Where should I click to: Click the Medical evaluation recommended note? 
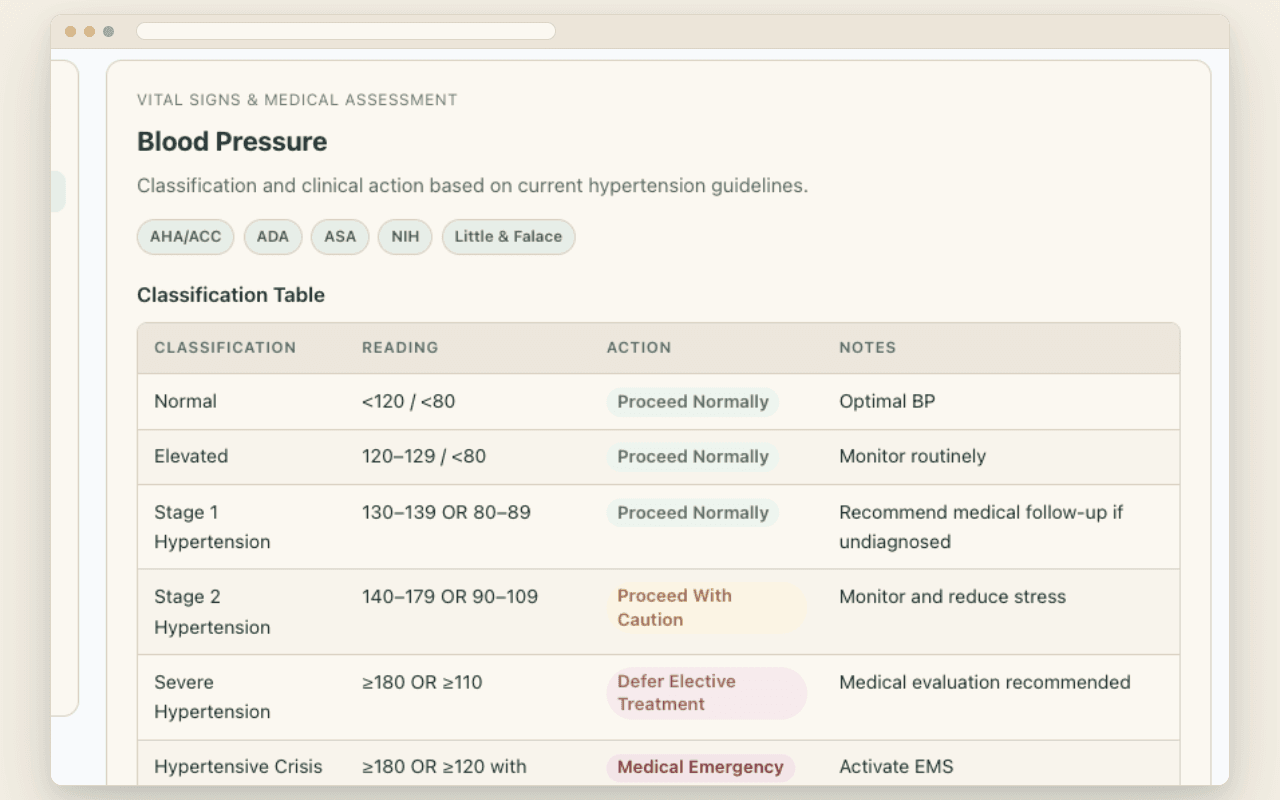point(985,682)
